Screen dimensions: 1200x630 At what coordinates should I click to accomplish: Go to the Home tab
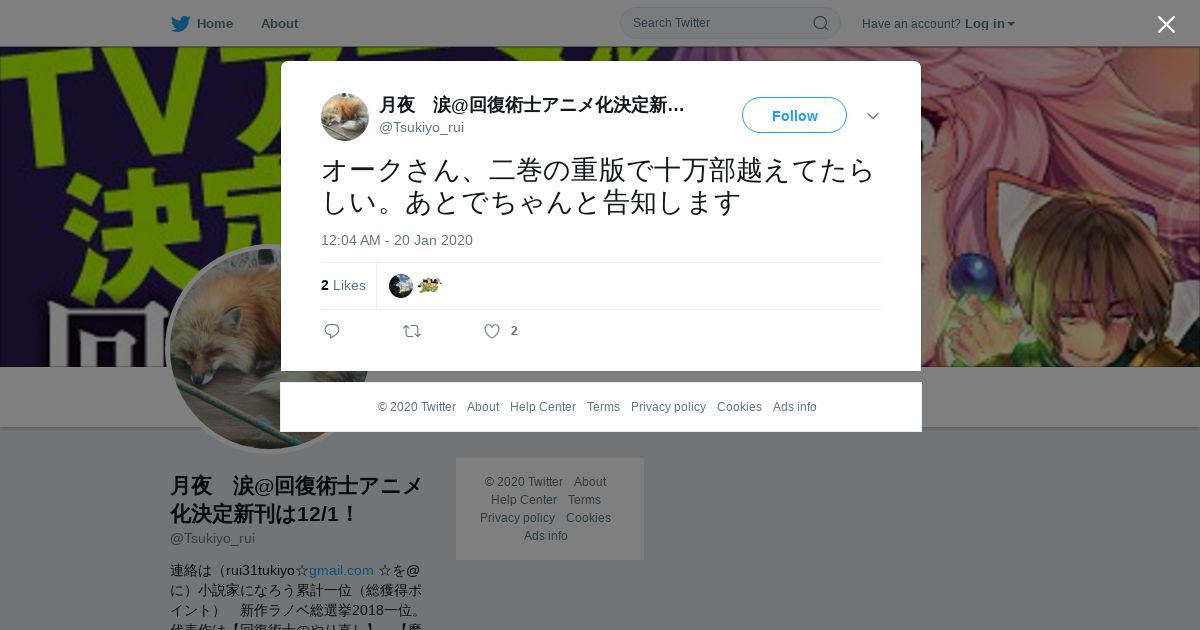(202, 24)
